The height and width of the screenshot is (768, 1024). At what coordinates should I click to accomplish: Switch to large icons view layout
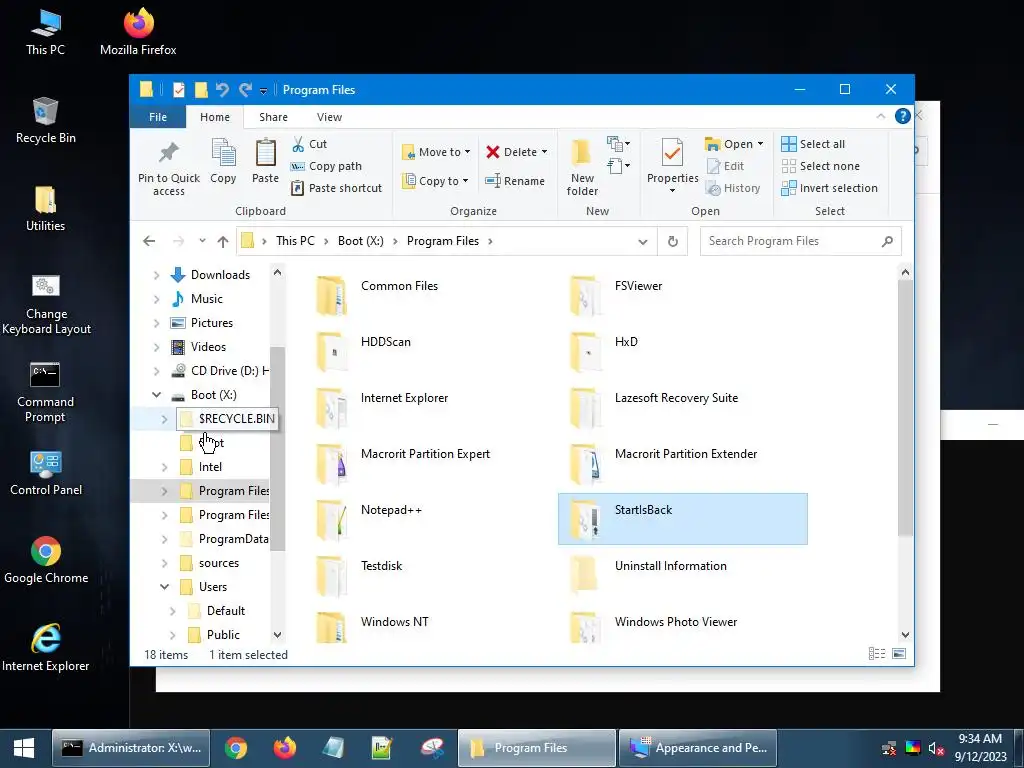[899, 654]
